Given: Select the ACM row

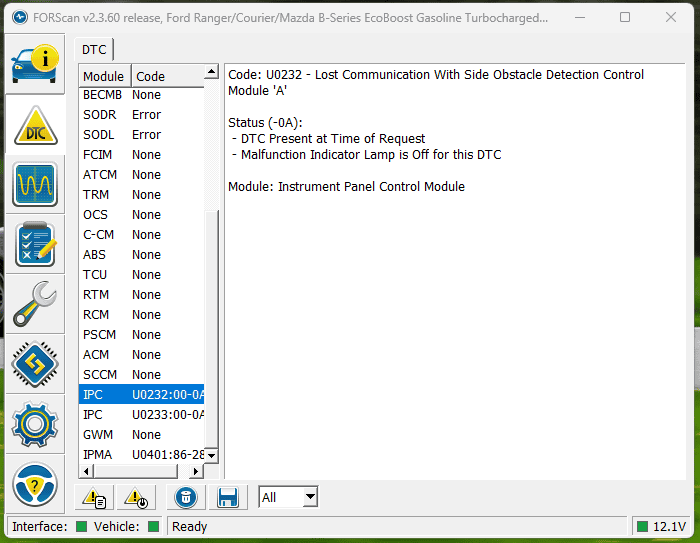Looking at the screenshot, I should [142, 355].
